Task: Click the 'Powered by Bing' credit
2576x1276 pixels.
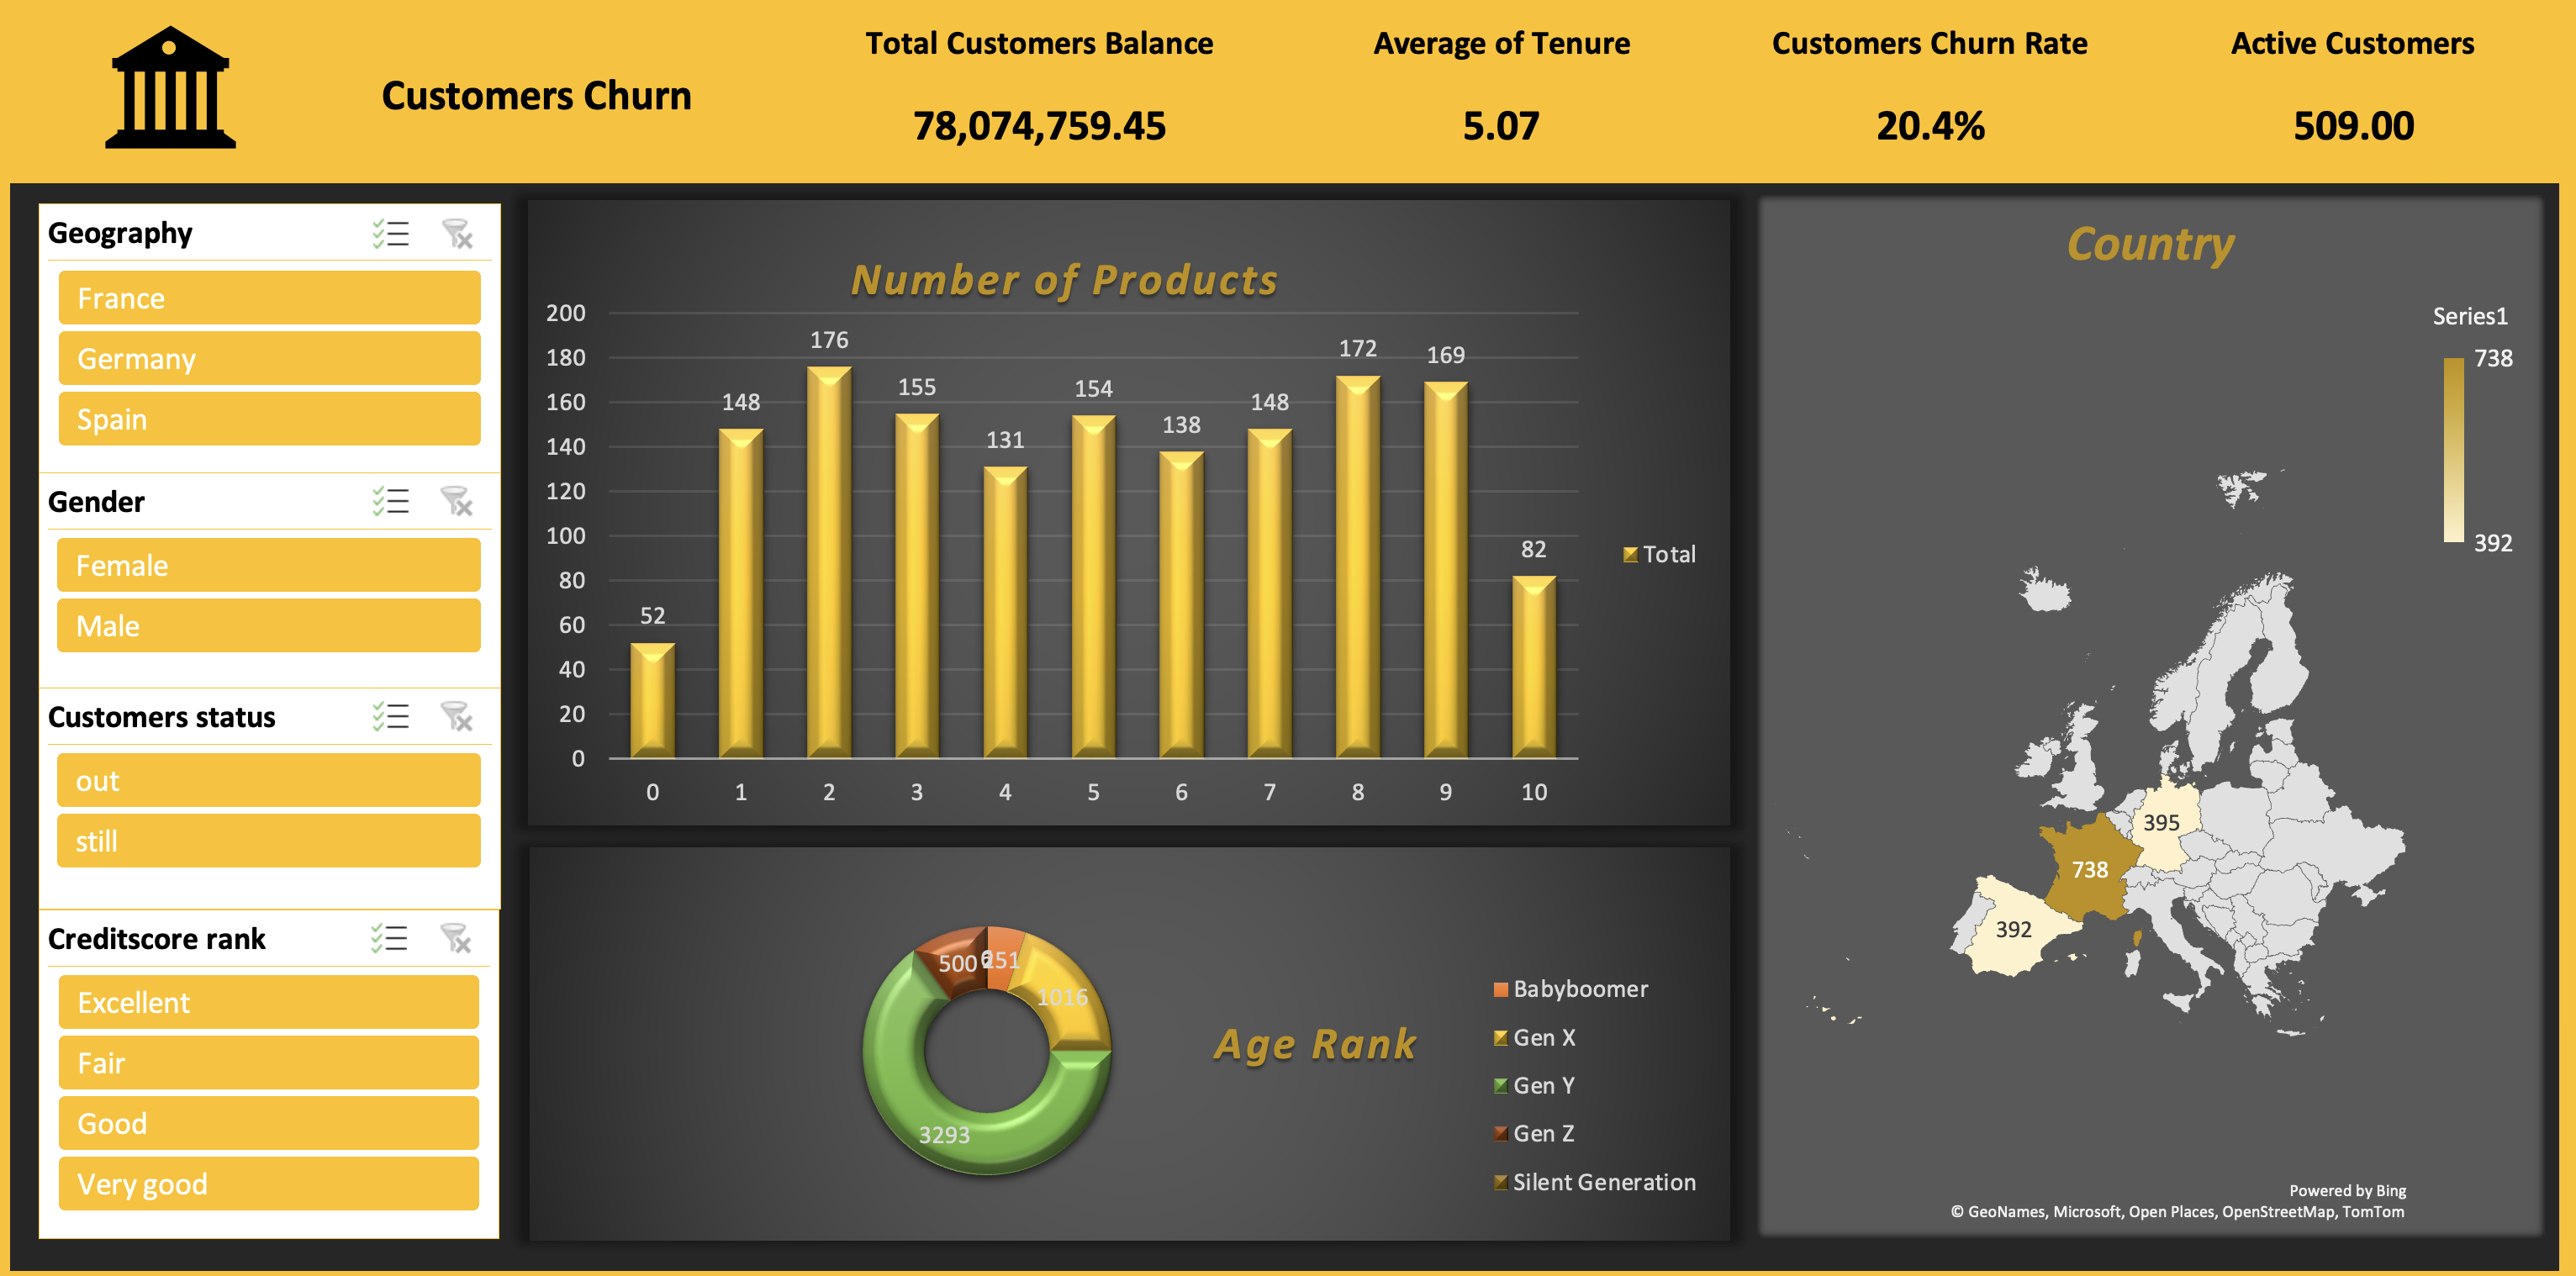Action: 2347,1190
